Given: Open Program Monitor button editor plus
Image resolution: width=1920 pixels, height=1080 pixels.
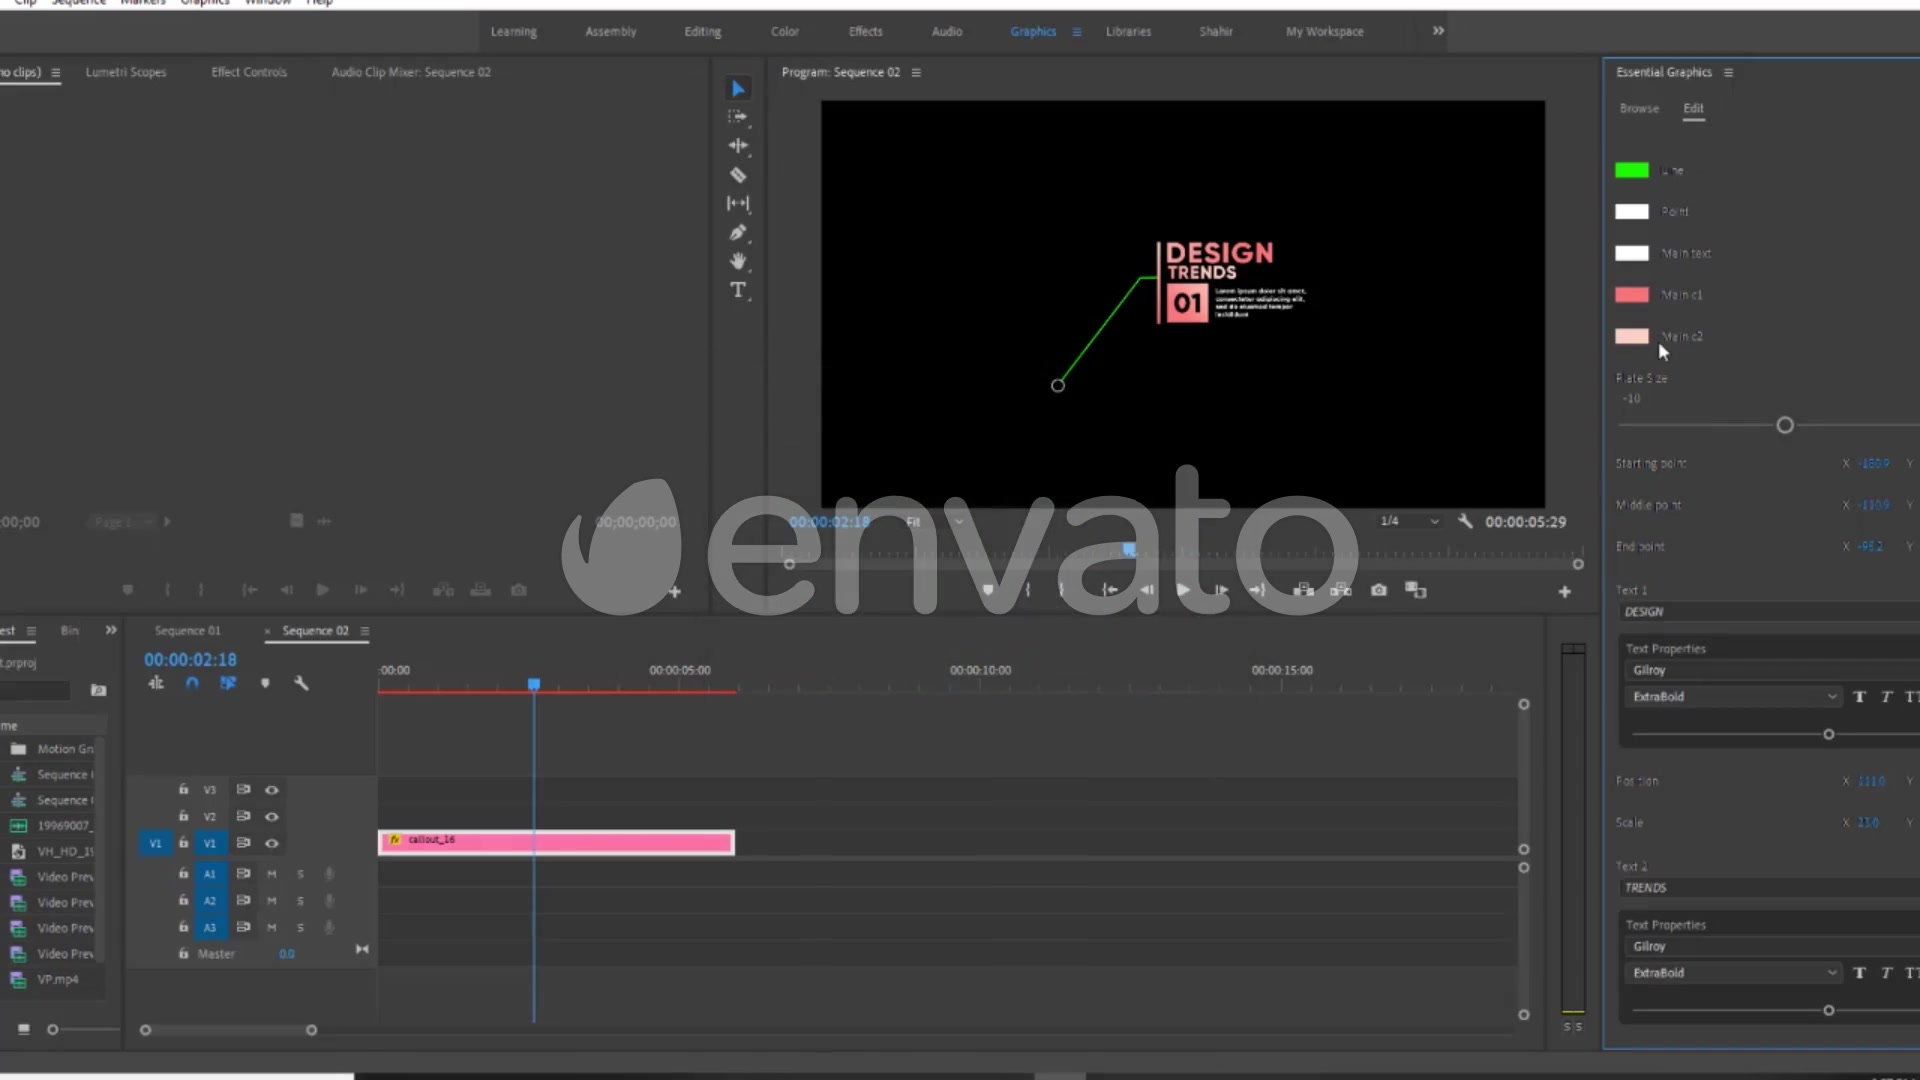Looking at the screenshot, I should click(x=1564, y=592).
